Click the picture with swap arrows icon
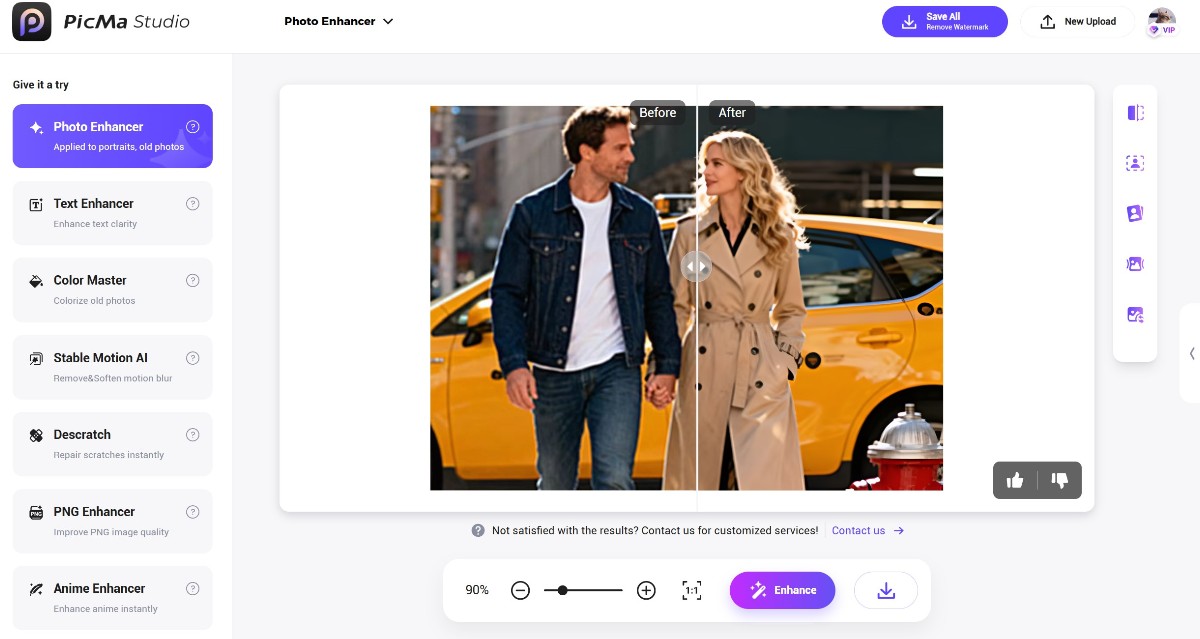This screenshot has height=639, width=1200. click(1135, 315)
